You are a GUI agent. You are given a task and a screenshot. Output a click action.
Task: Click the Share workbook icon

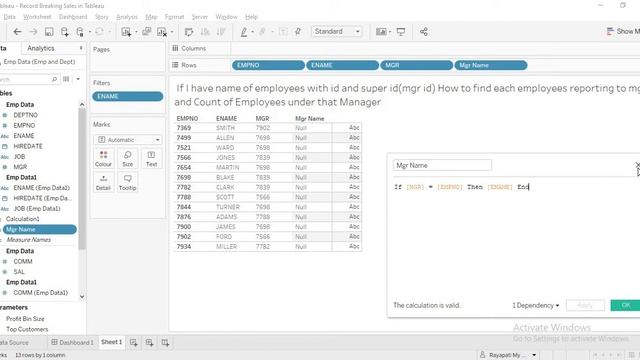[424, 32]
